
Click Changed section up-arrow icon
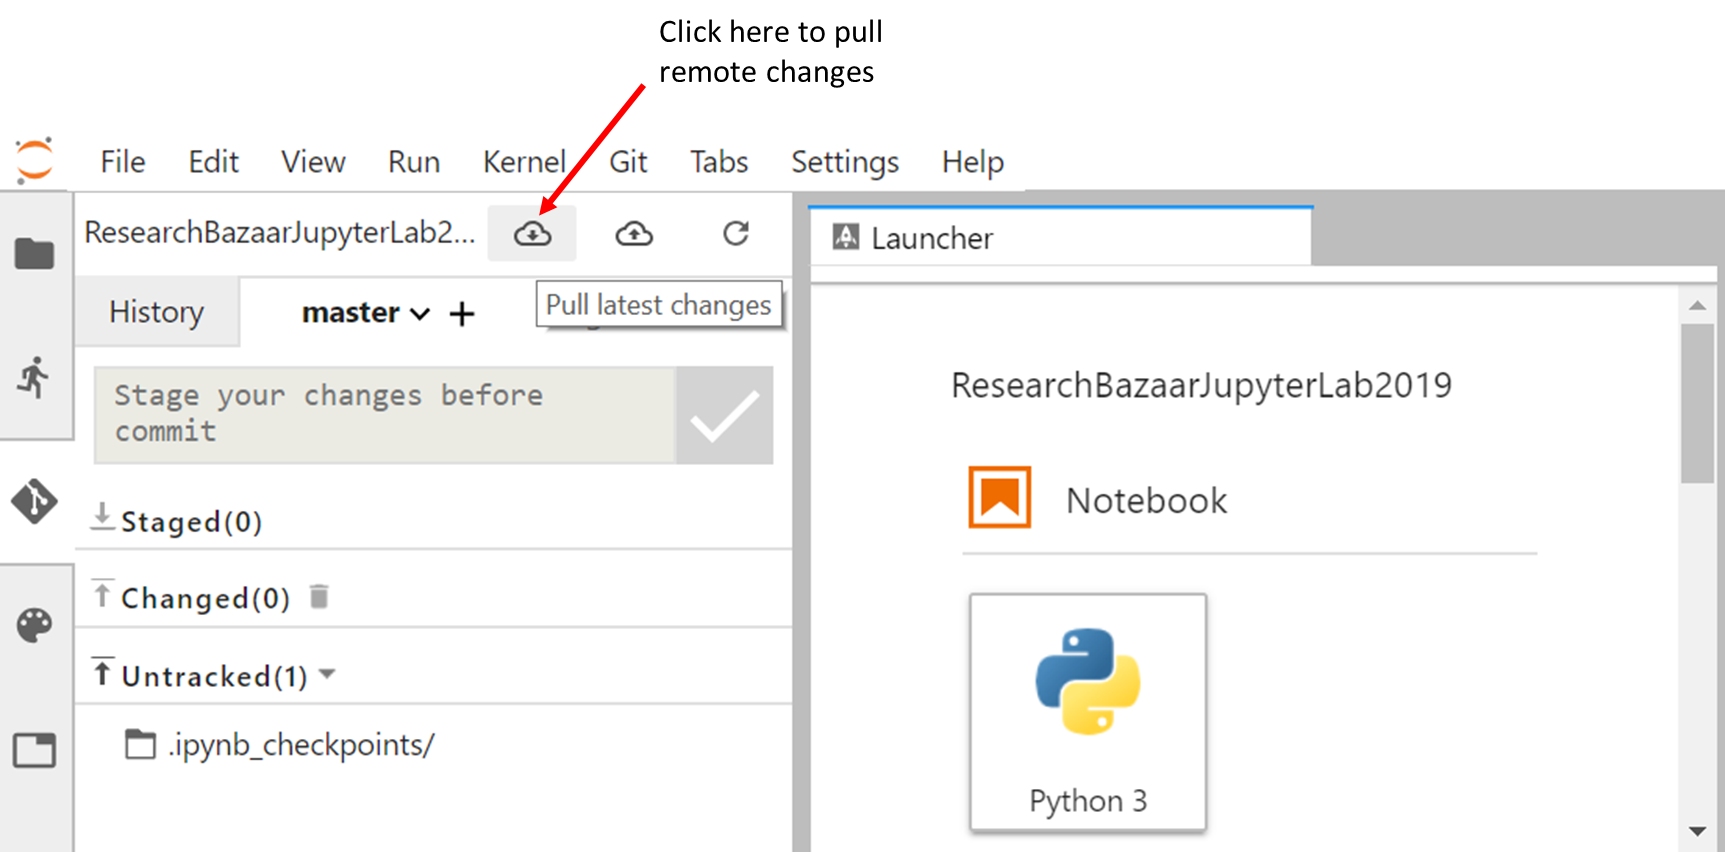[102, 593]
